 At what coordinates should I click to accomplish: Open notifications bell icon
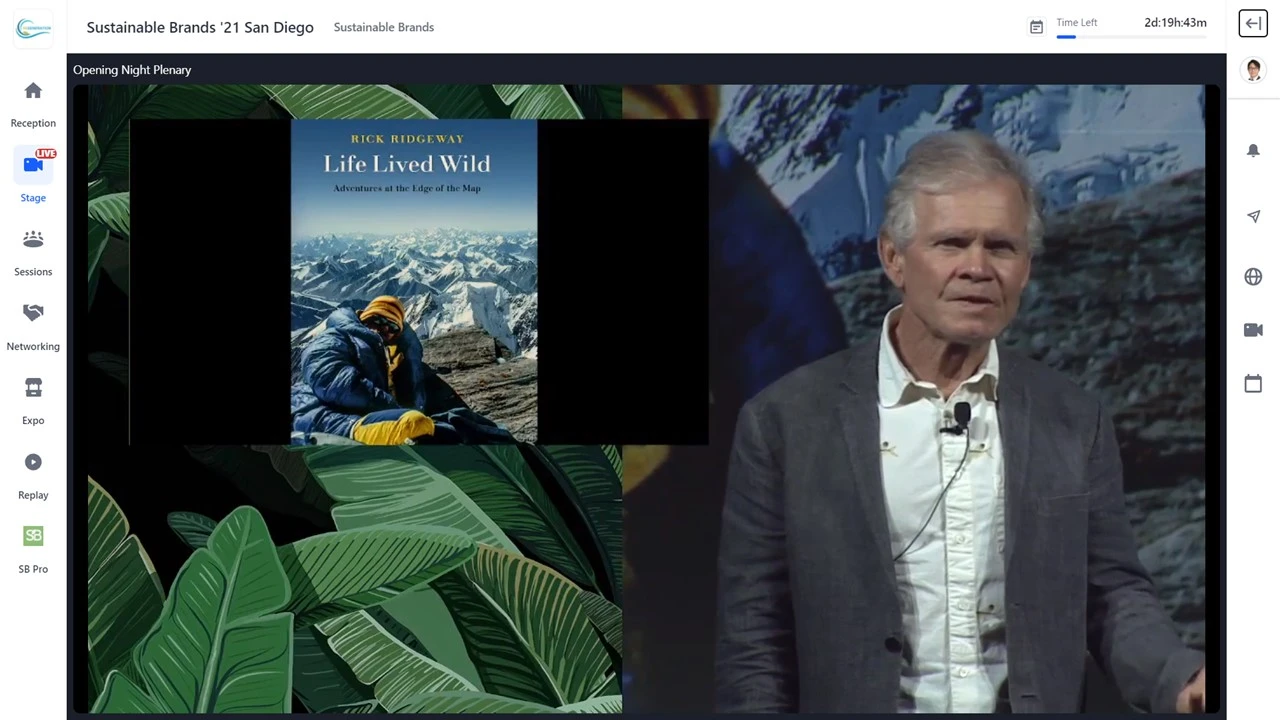point(1253,150)
